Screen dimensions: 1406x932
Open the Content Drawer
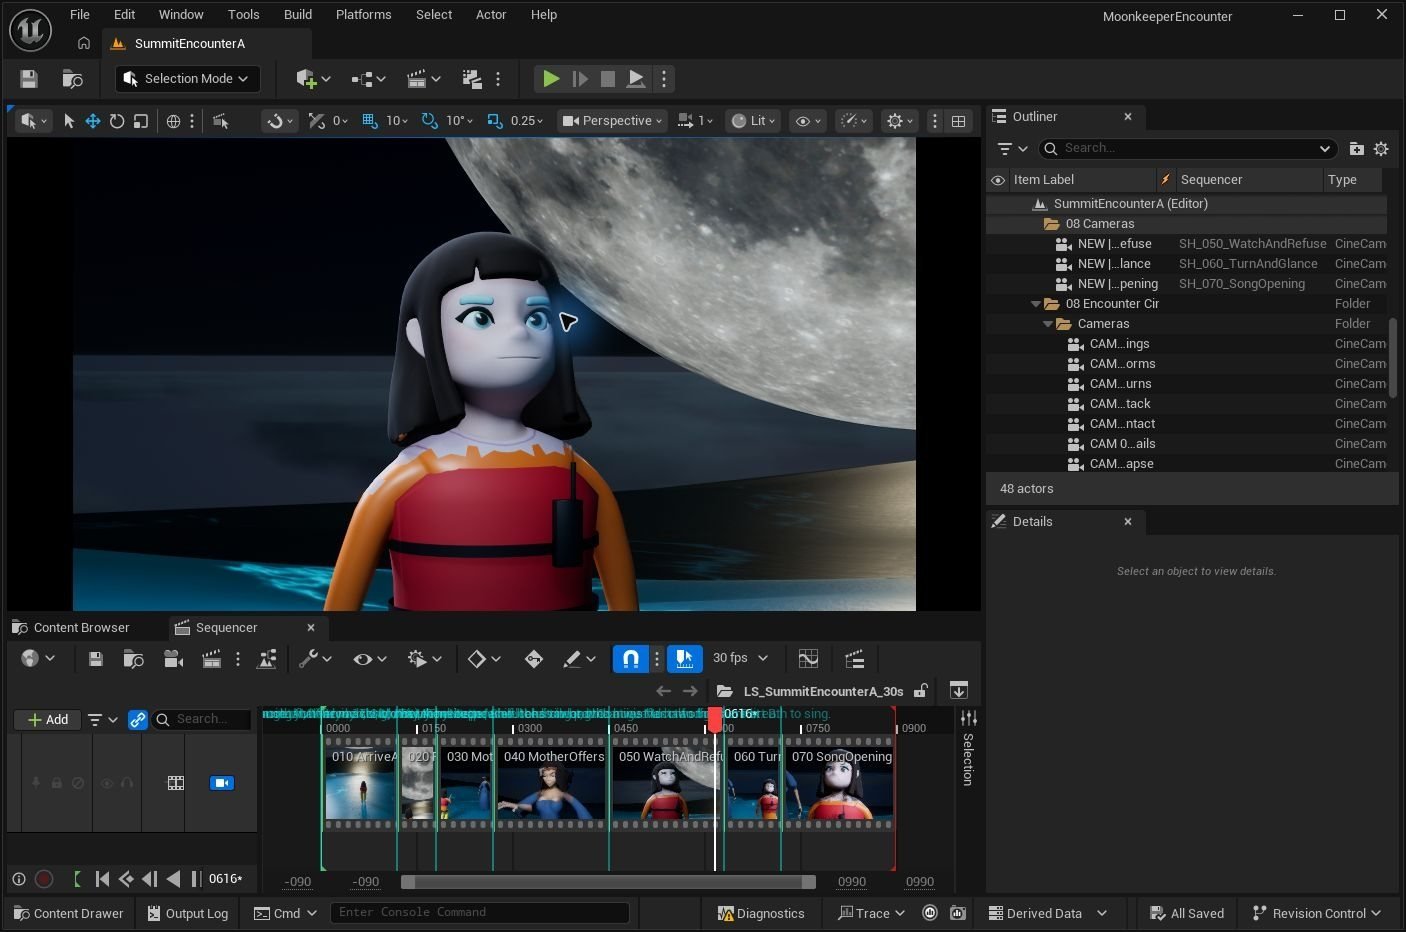click(x=68, y=913)
